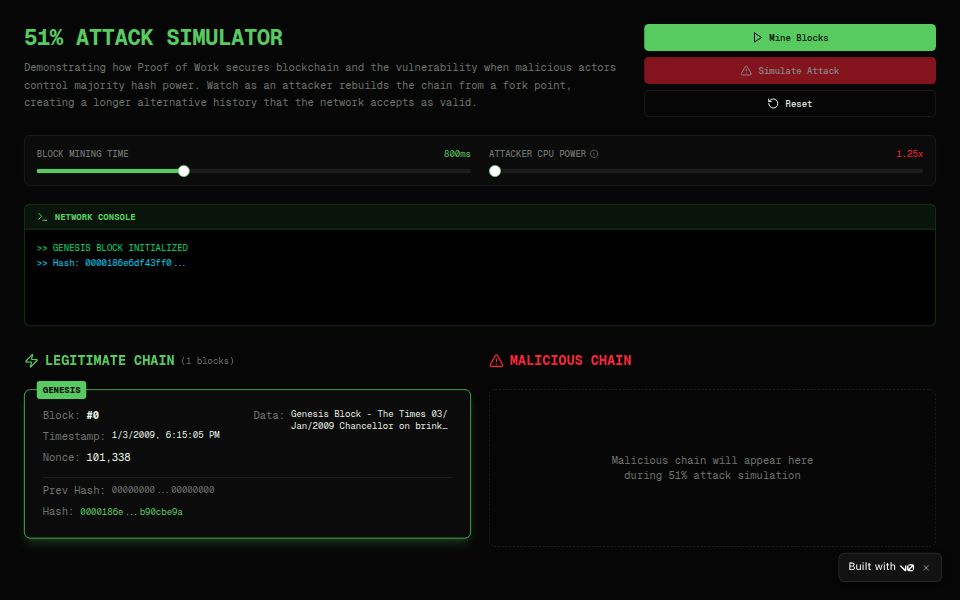Click the LEGITIMATE CHAIN heading
The image size is (960, 600).
pos(110,361)
